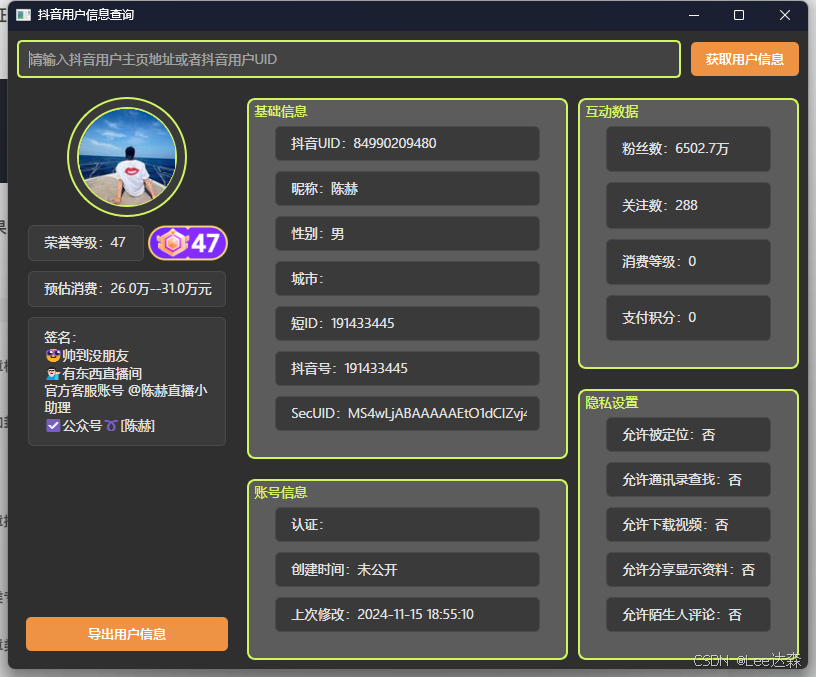Select the 抖音号: 191433445 field
Screen dimensions: 816x677
click(x=407, y=368)
